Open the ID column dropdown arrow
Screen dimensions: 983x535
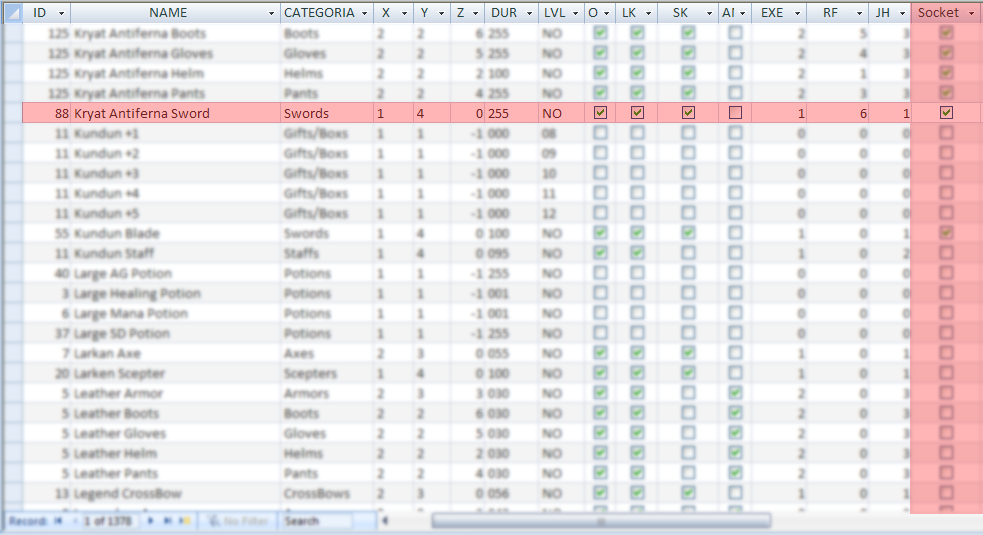61,13
